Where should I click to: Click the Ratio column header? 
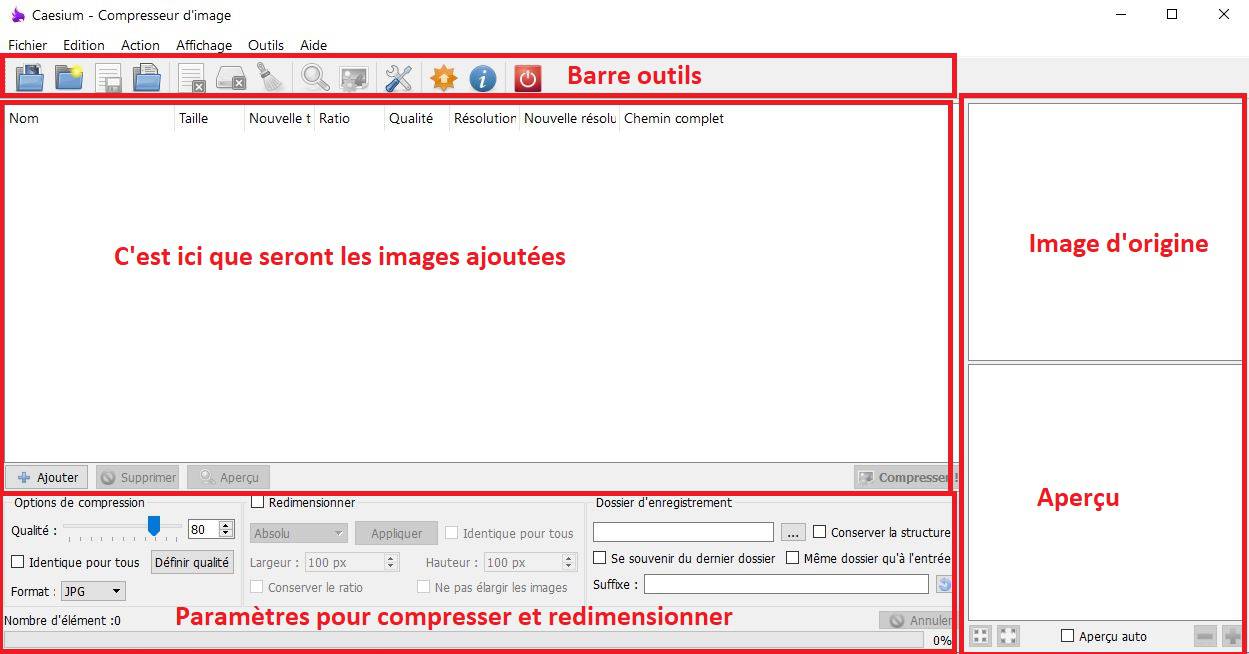[349, 118]
